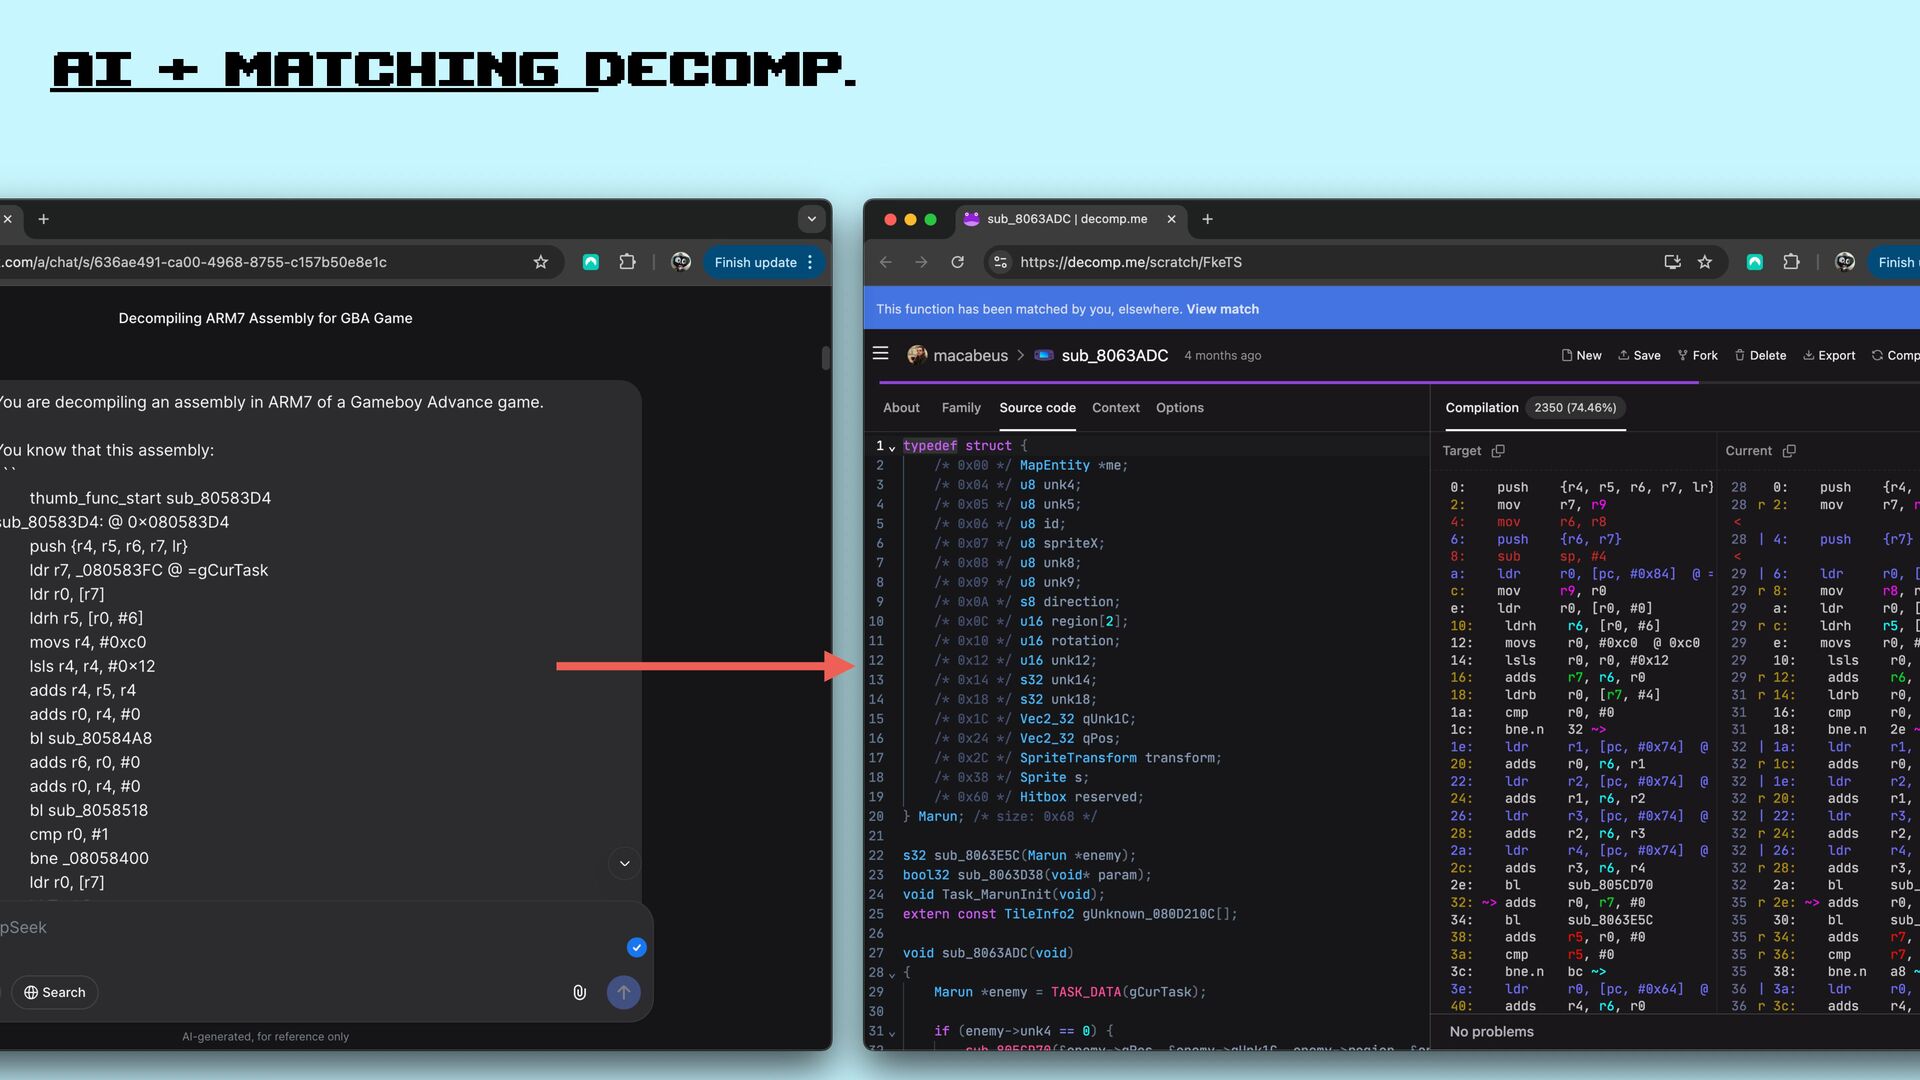Follow the View match link

tap(1222, 309)
